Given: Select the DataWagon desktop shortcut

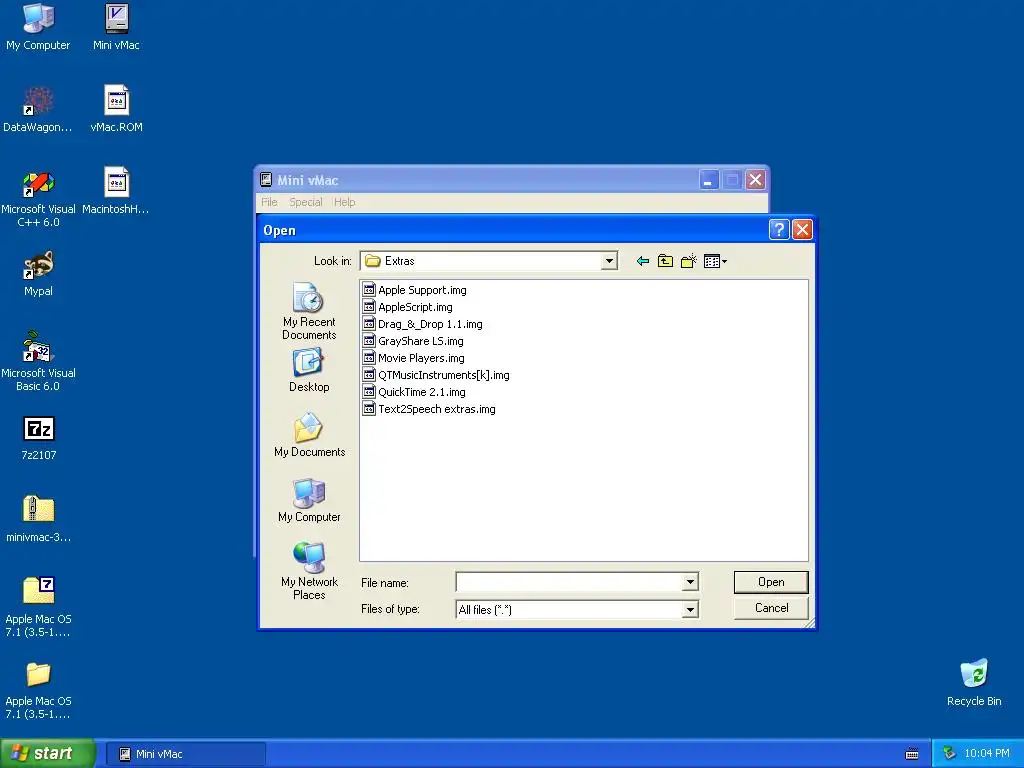Looking at the screenshot, I should [38, 109].
